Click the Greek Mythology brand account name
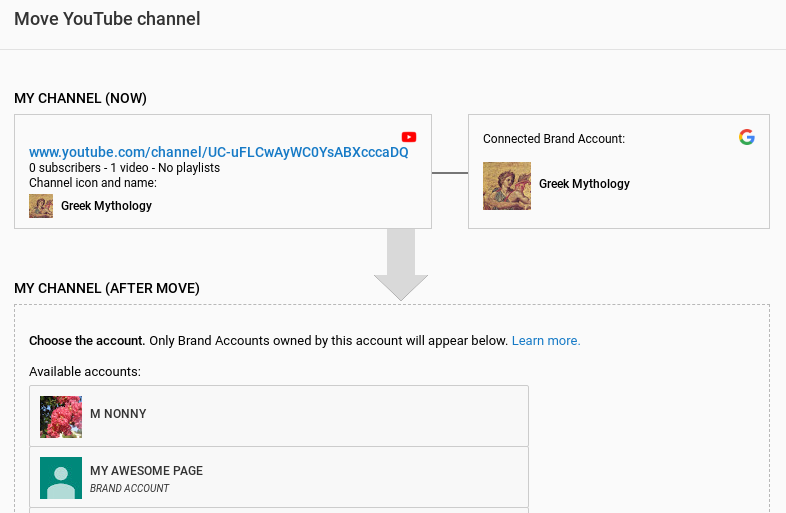 [584, 184]
